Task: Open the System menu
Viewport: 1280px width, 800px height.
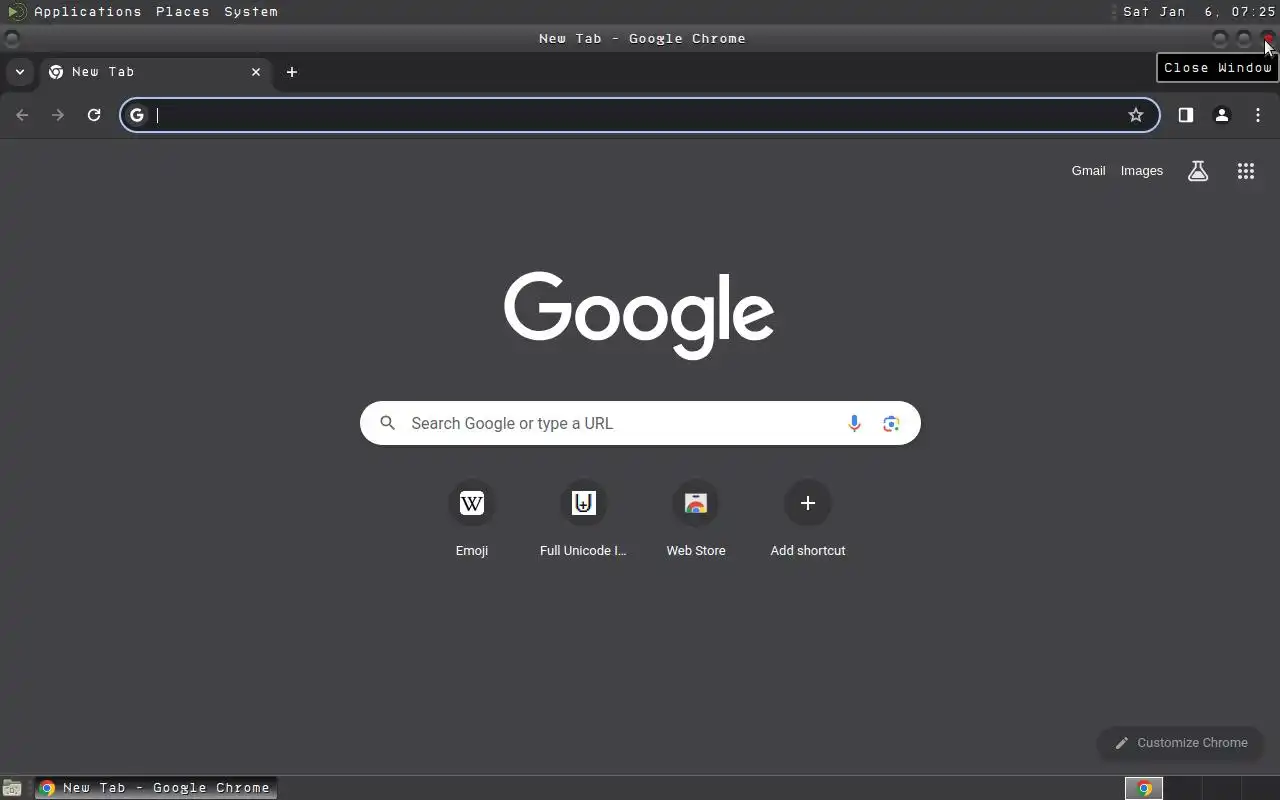Action: [x=251, y=12]
